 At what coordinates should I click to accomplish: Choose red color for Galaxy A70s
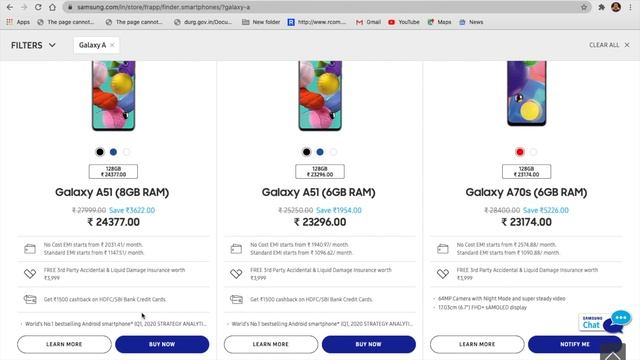pos(520,152)
